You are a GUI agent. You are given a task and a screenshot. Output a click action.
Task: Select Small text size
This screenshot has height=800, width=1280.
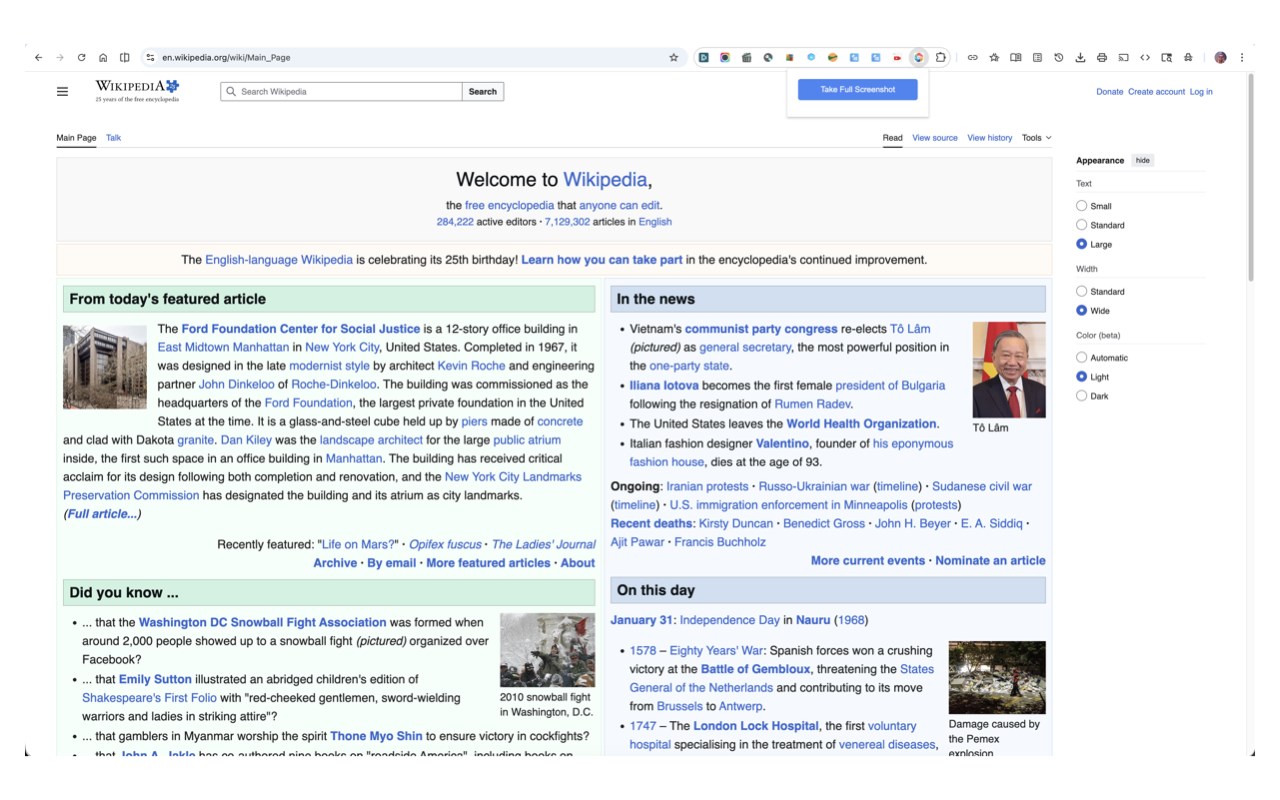tap(1081, 206)
